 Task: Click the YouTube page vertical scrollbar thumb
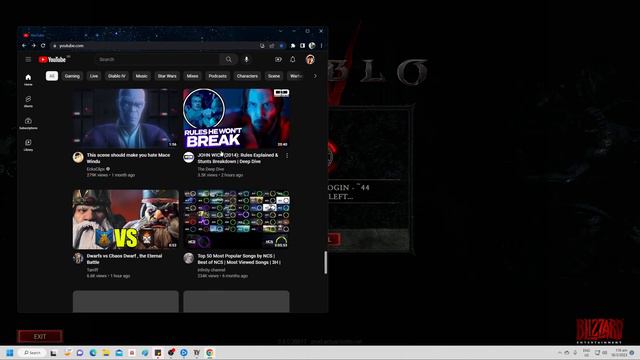coord(325,262)
